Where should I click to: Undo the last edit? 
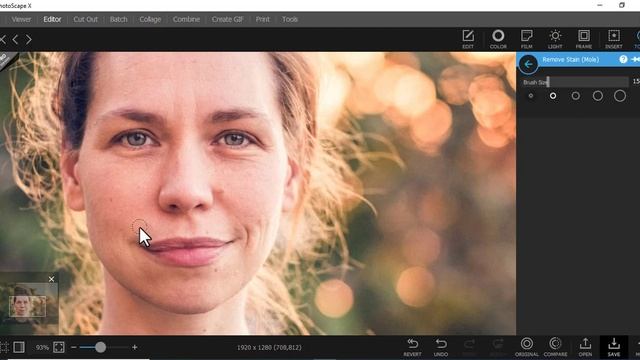(x=441, y=347)
